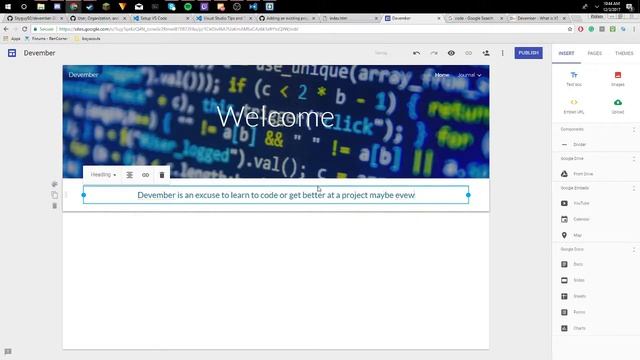Viewport: 640px width, 360px height.
Task: Delete the section with the side trash icon
Action: tap(54, 206)
